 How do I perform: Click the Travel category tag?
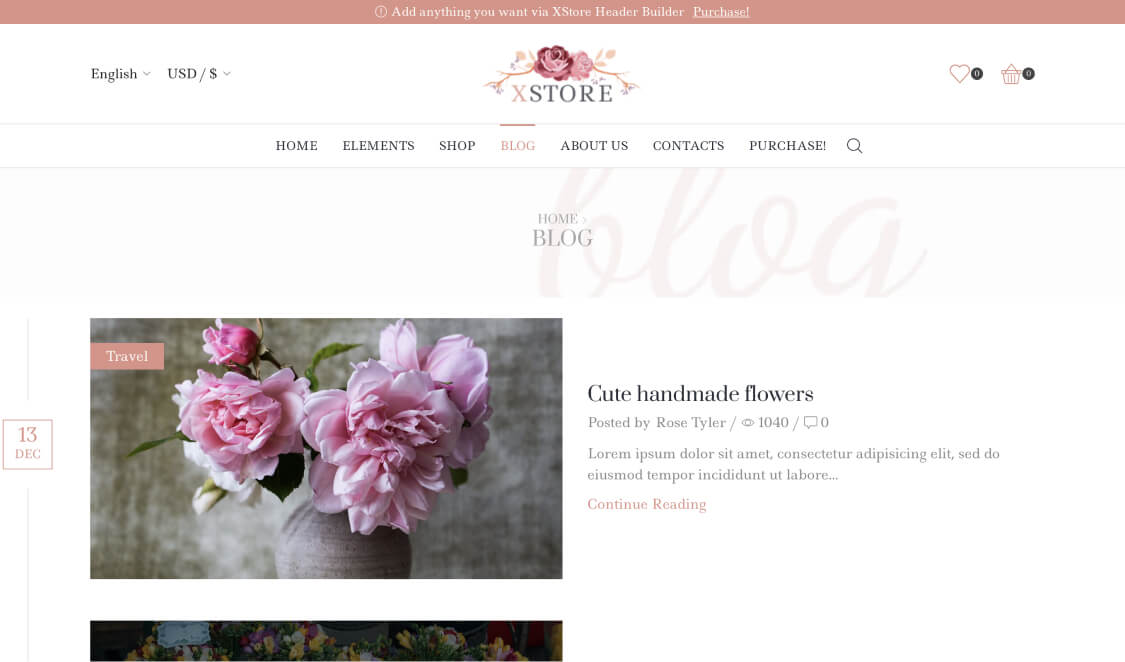coord(127,356)
